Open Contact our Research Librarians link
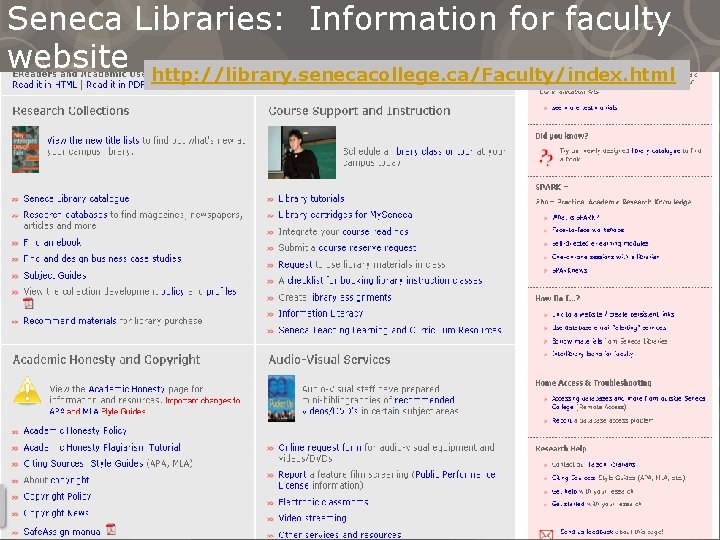720x540 pixels. (593, 465)
